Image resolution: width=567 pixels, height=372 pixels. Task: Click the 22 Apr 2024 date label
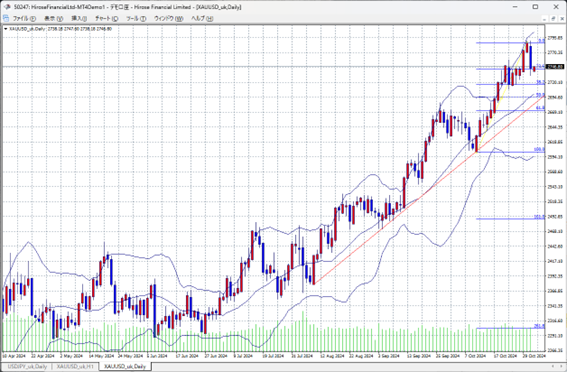42,356
